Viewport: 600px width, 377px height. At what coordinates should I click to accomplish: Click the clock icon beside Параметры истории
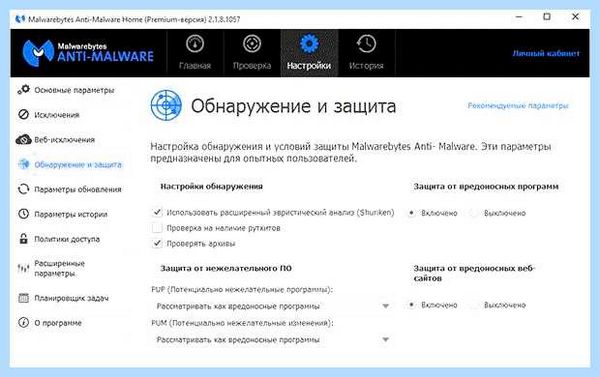23,214
